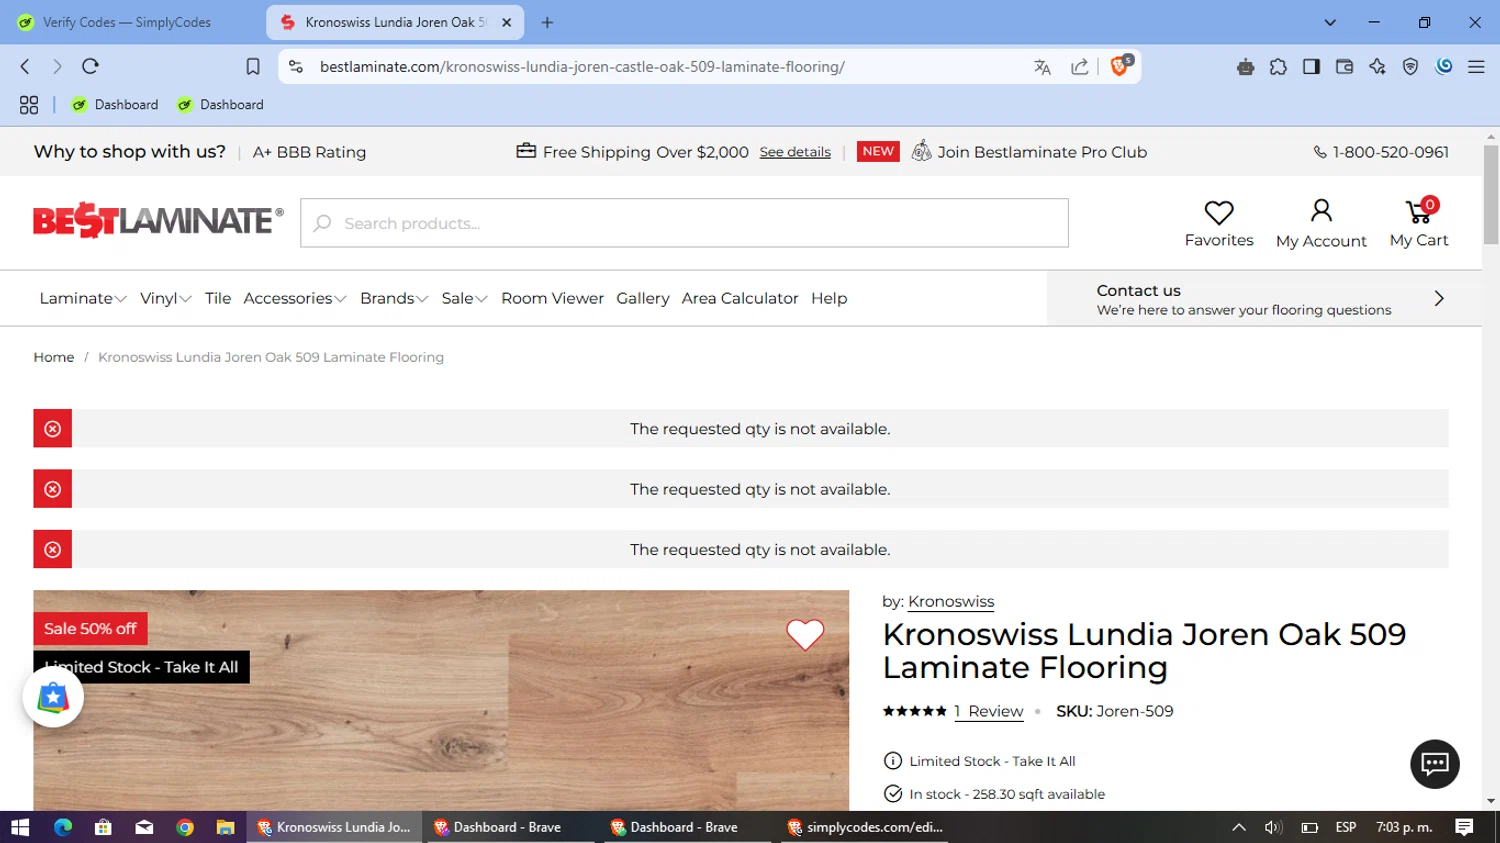Open a new browser tab

[x=547, y=22]
